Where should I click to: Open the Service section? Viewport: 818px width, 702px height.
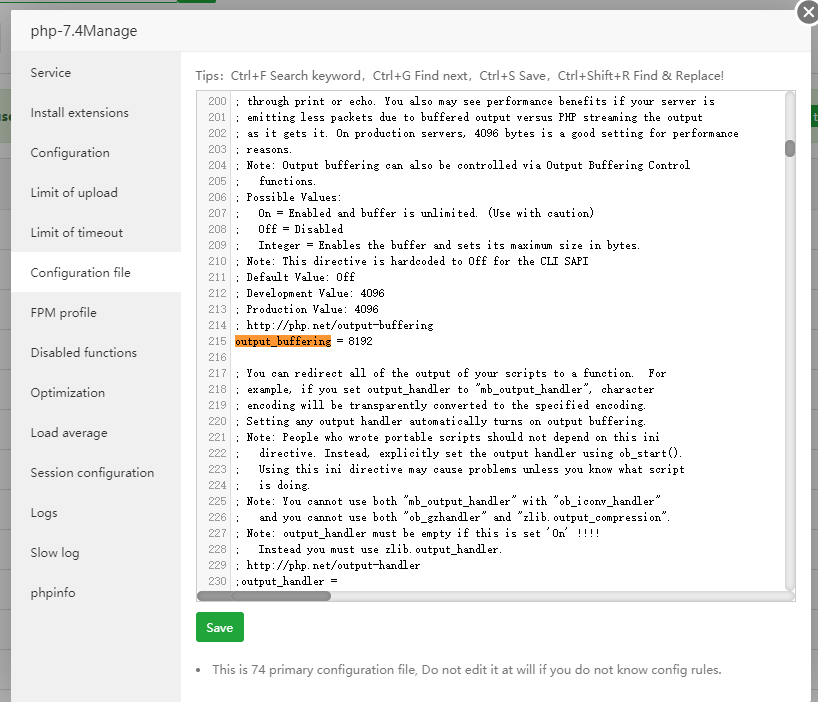[x=51, y=73]
